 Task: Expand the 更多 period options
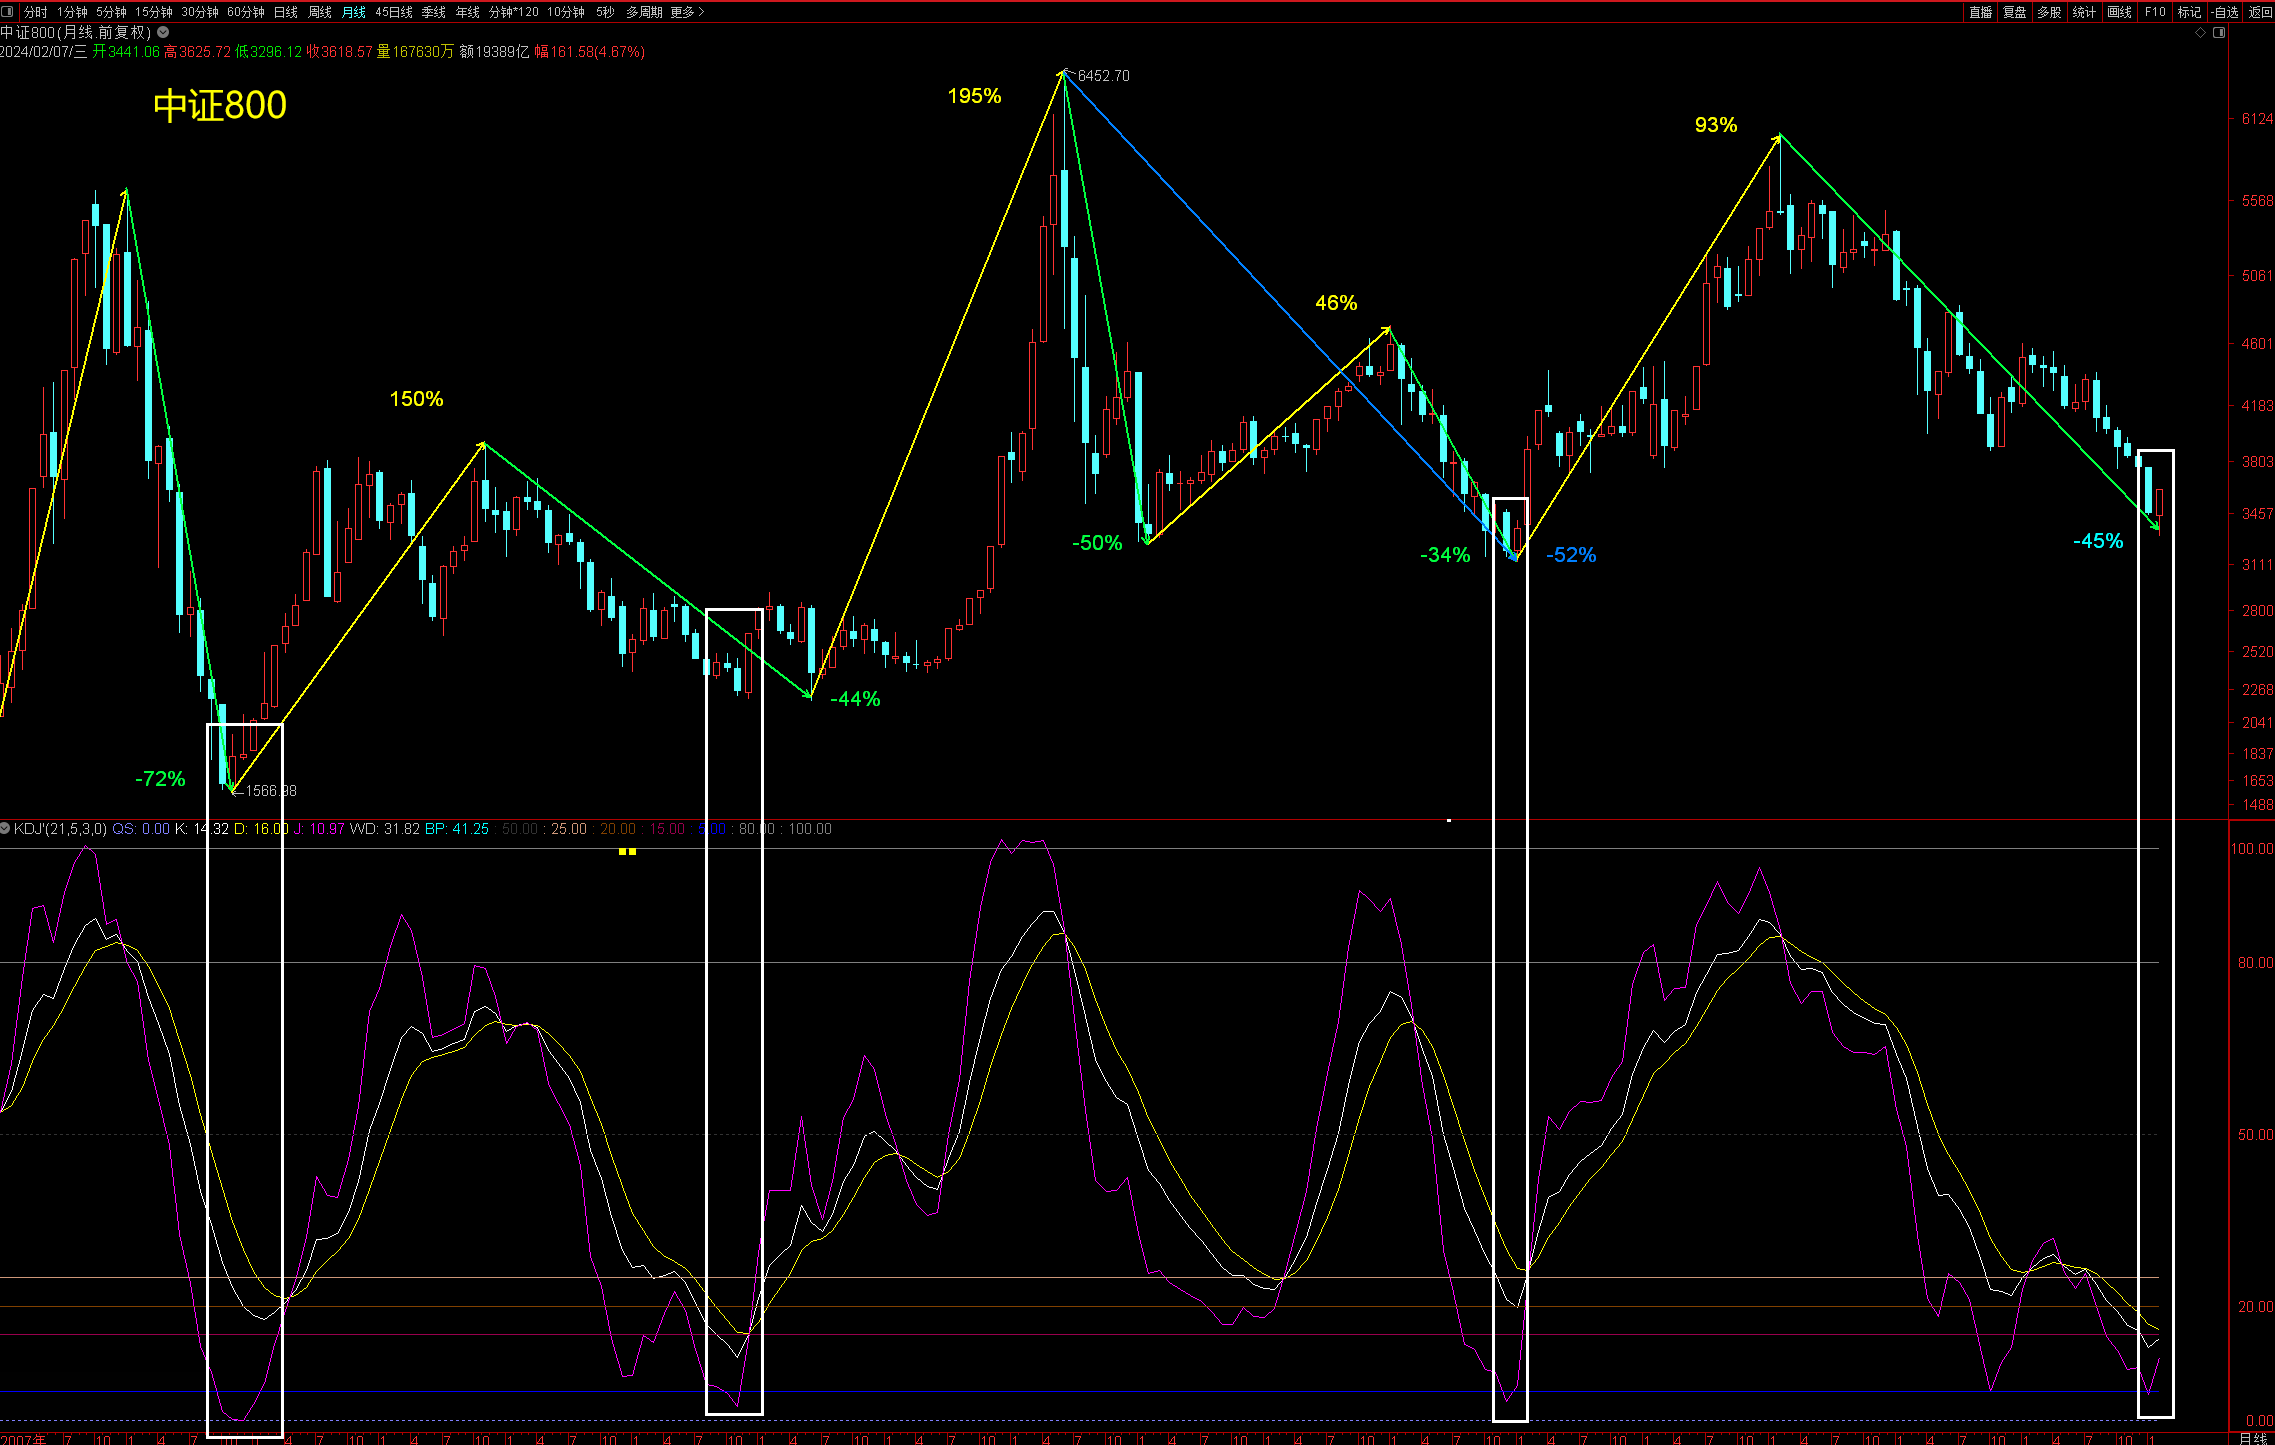point(687,12)
